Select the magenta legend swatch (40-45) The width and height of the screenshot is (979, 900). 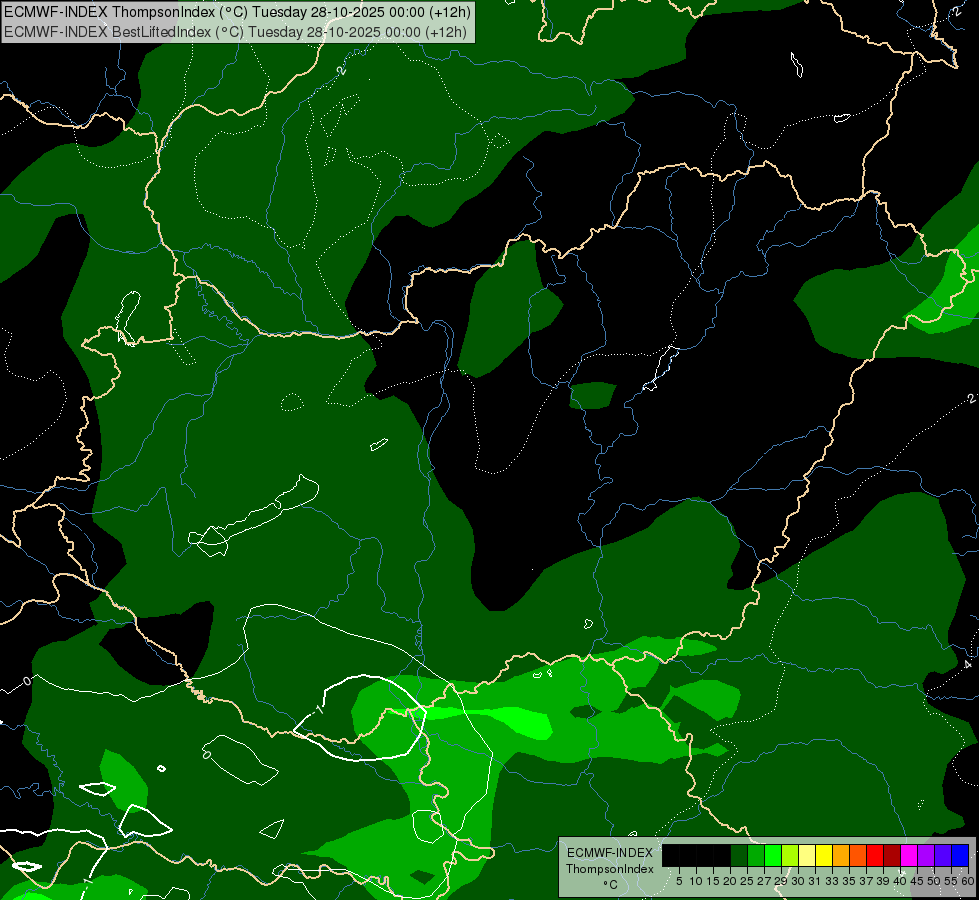click(909, 855)
